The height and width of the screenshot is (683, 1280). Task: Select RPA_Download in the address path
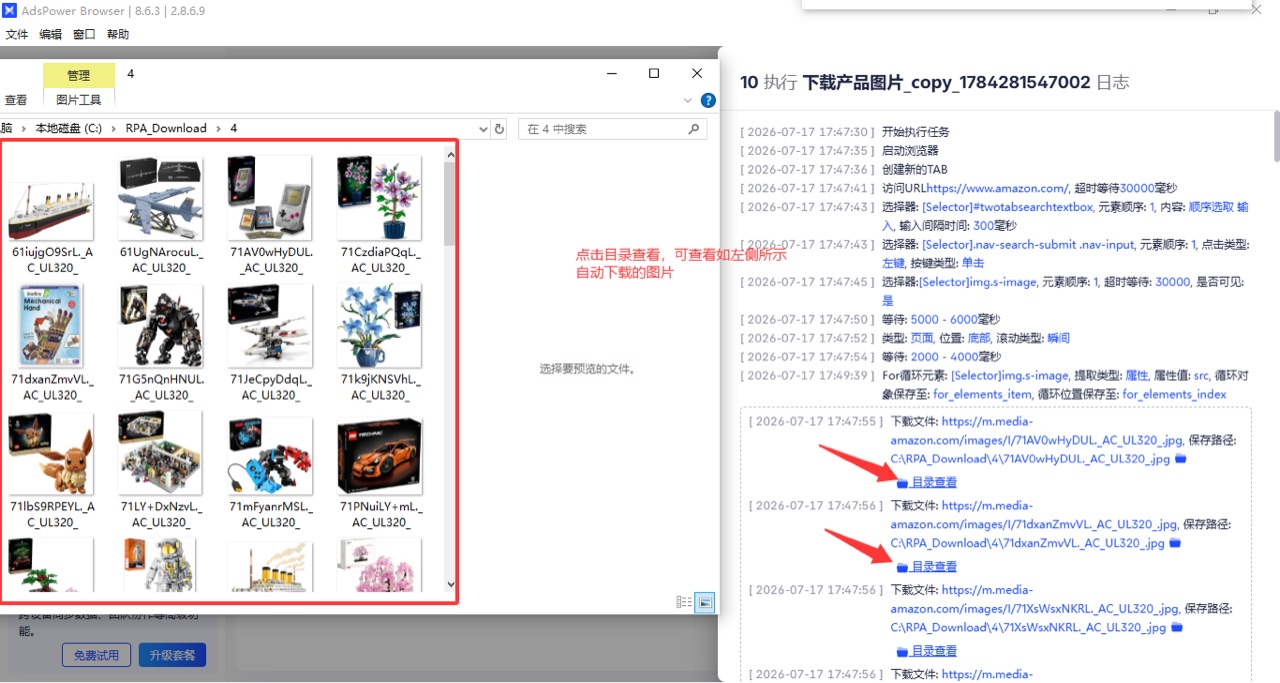[x=166, y=128]
